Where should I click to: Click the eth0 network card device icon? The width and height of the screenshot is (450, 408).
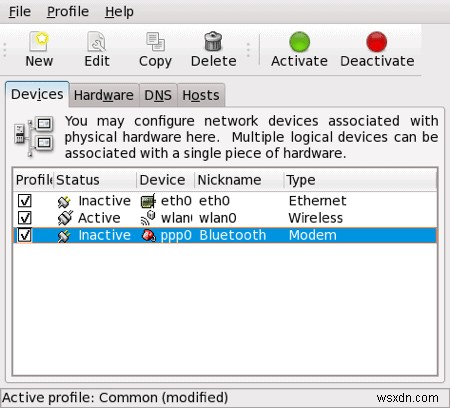(x=148, y=201)
